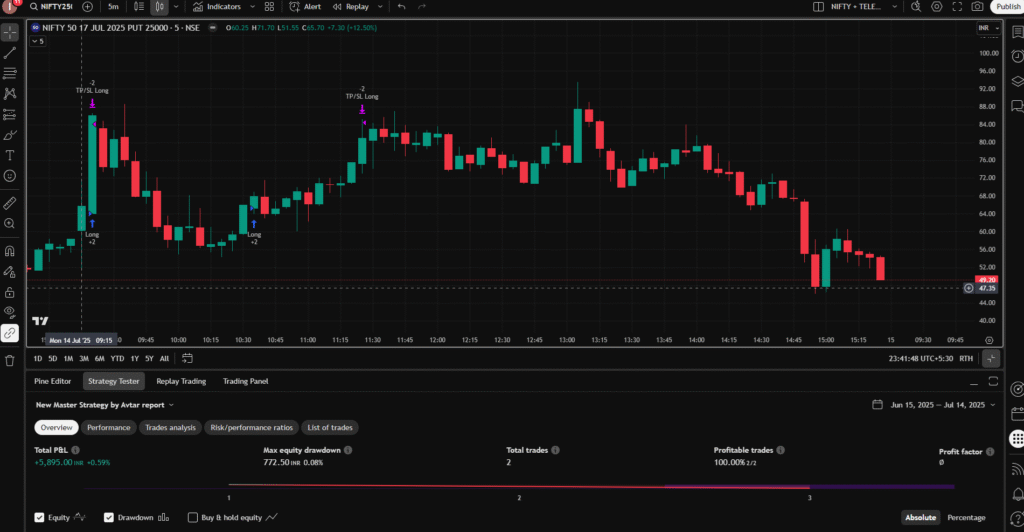Viewport: 1024px width, 532px height.
Task: Open the Indicators dialog
Action: (x=217, y=7)
